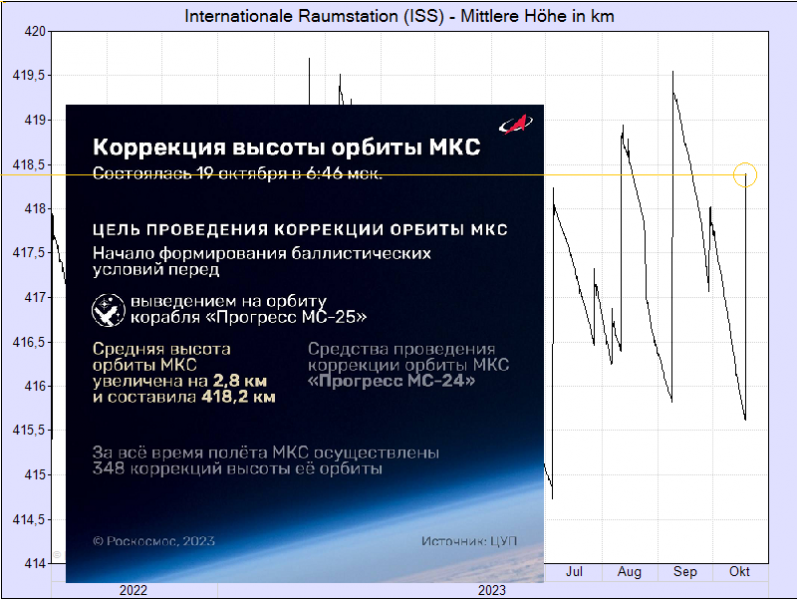797x600 pixels.
Task: Click the red Roscosmos logo
Action: pos(516,126)
